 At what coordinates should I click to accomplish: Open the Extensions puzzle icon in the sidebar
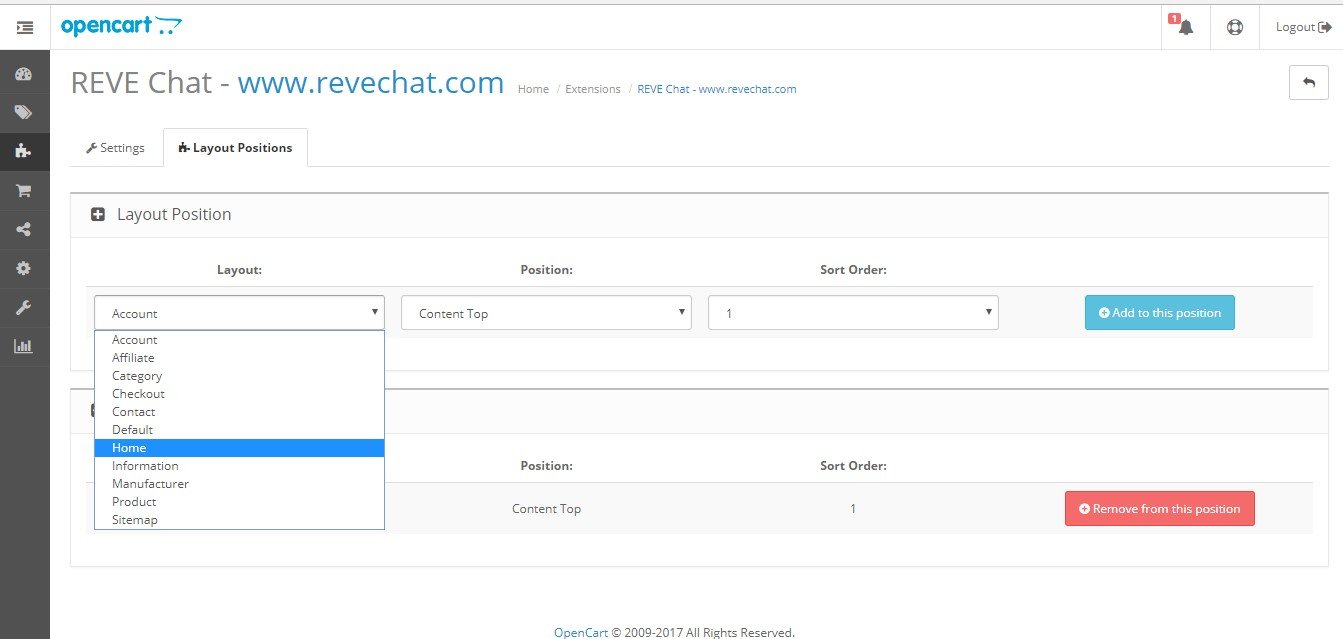(24, 152)
